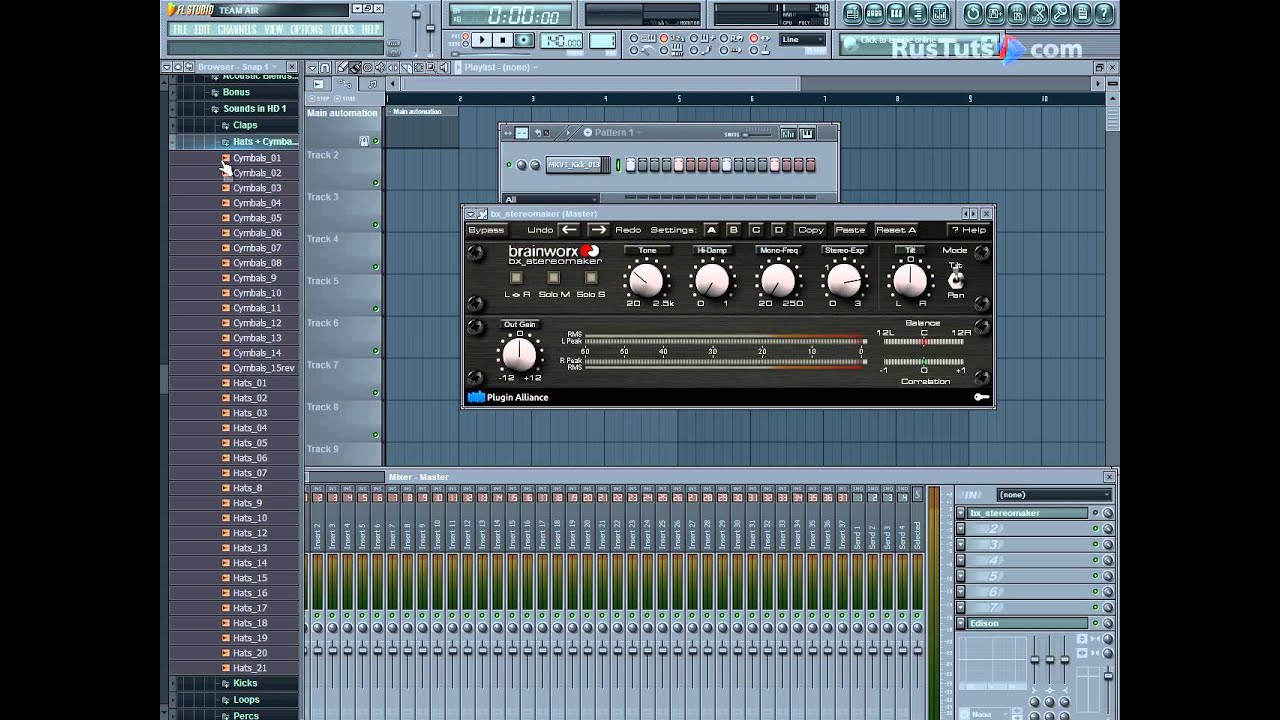Click the Stop transport button

click(x=503, y=40)
